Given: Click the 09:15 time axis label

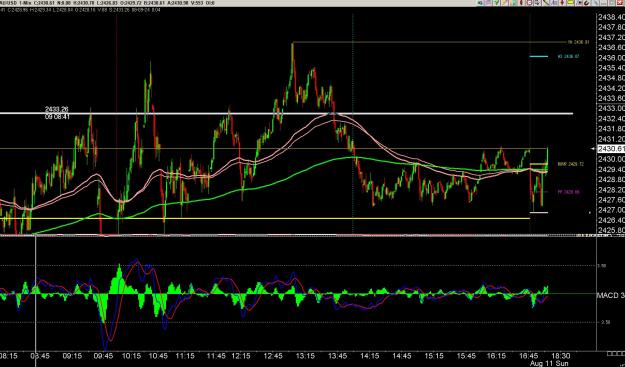Looking at the screenshot, I should (x=73, y=356).
